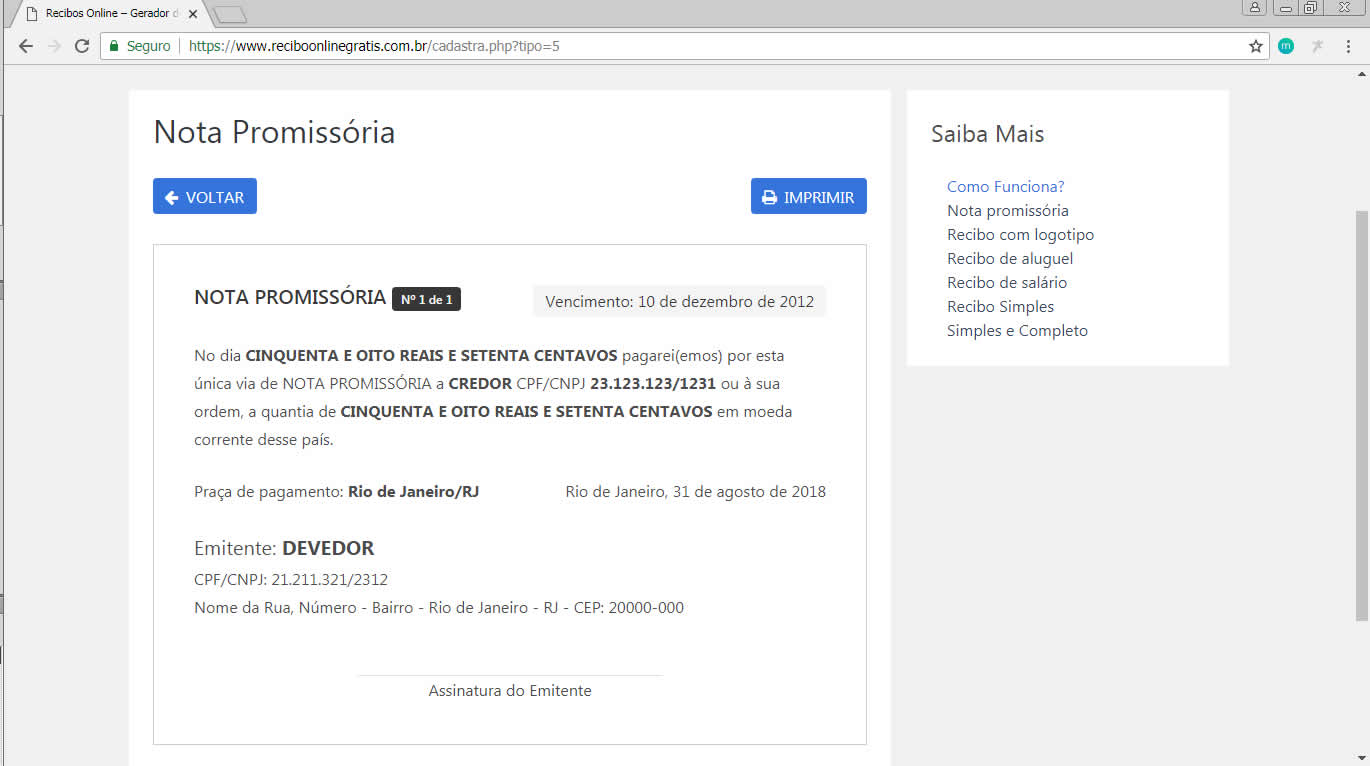Screen dimensions: 1370x766
Task: Open the Recibo com logotipo link
Action: pyautogui.click(x=1021, y=234)
